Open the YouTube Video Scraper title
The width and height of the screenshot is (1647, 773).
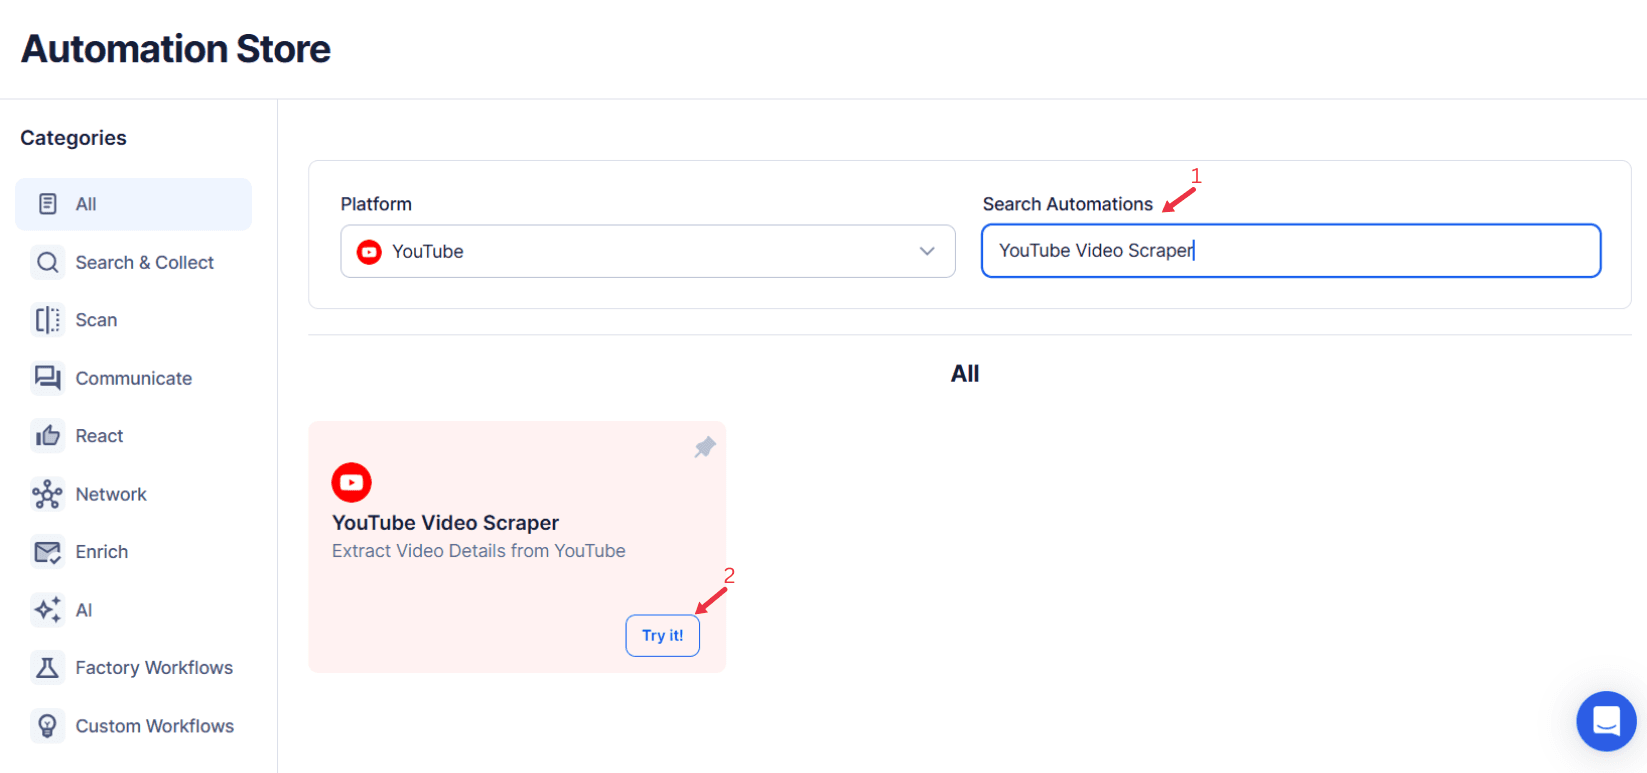[x=445, y=523]
